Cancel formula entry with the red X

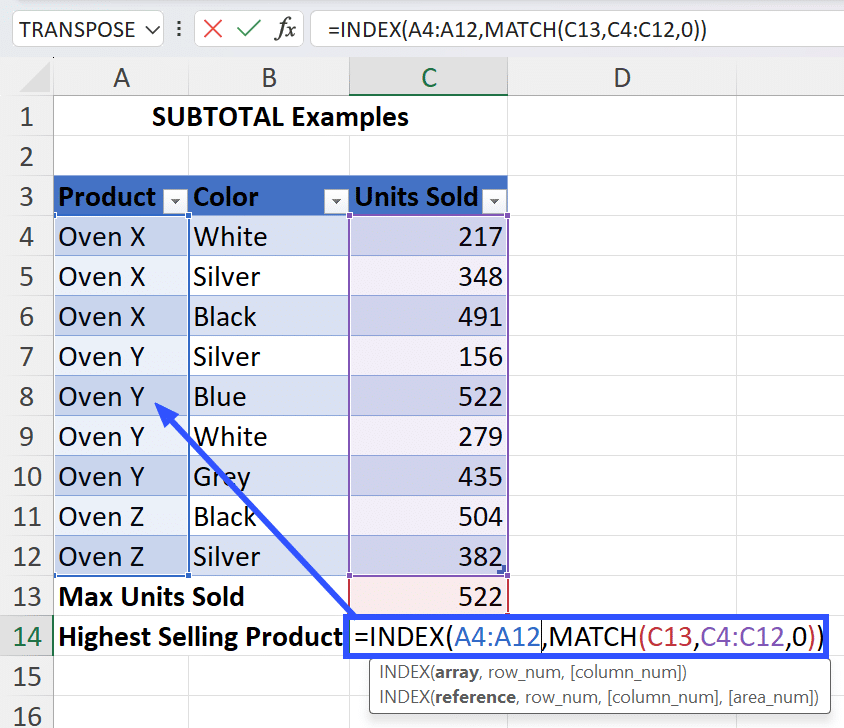click(213, 29)
